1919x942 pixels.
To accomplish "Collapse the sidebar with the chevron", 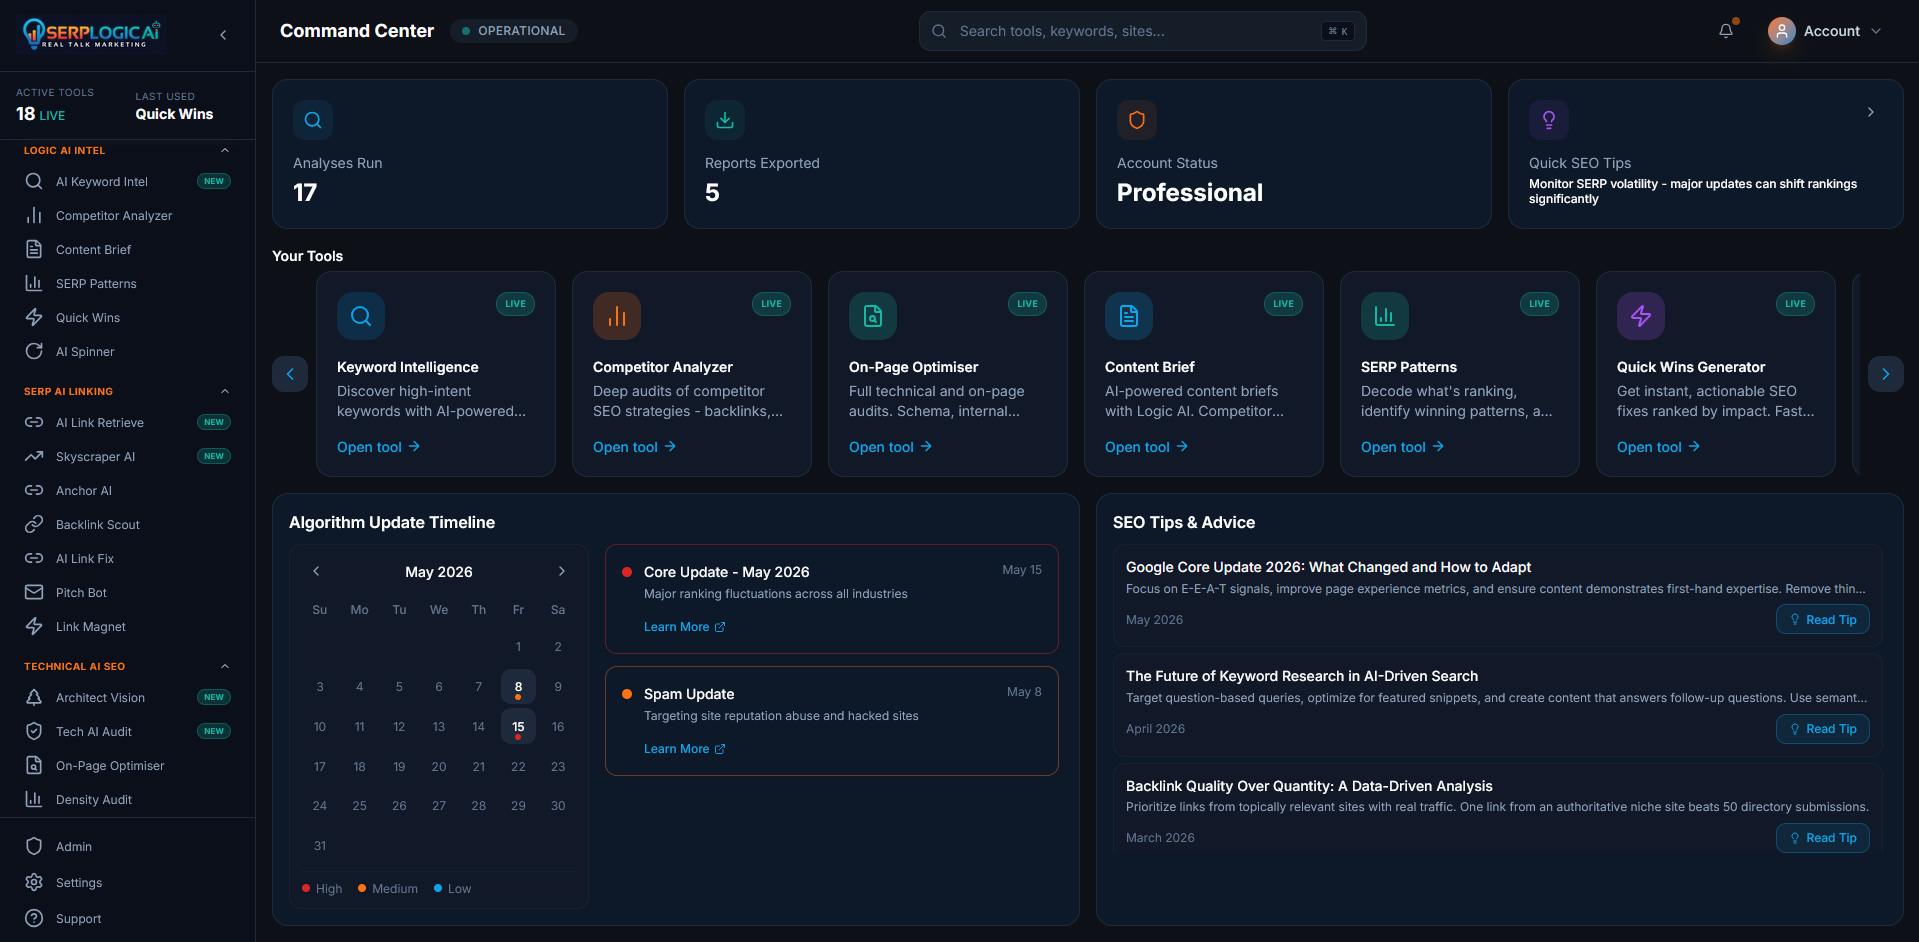I will tap(223, 35).
